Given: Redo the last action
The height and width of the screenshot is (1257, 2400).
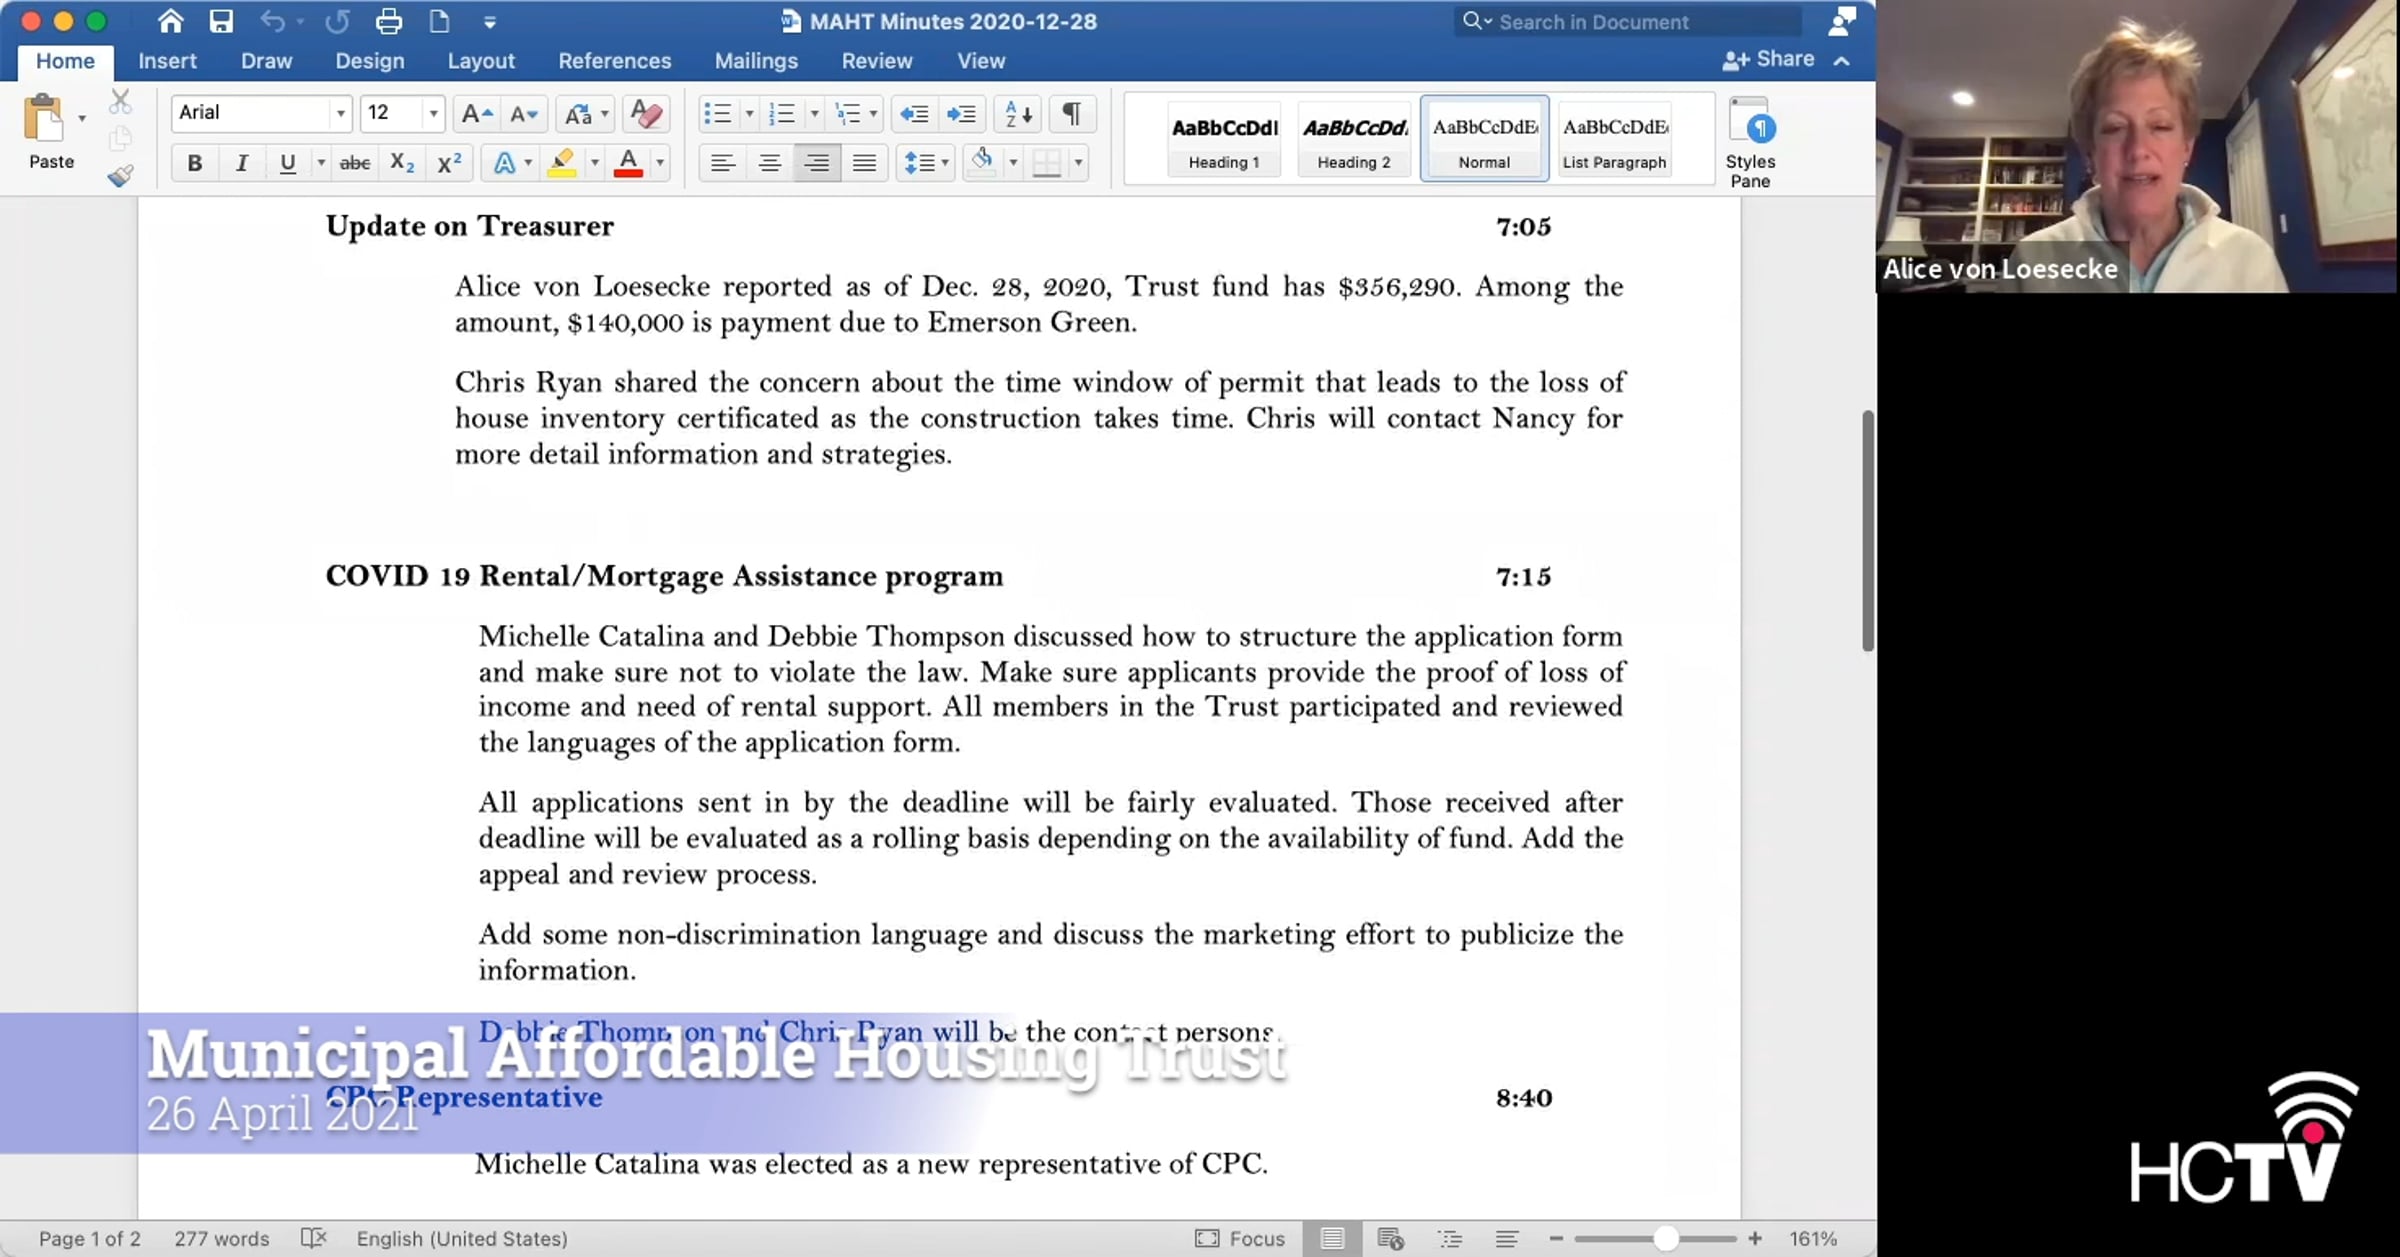Looking at the screenshot, I should (x=337, y=21).
